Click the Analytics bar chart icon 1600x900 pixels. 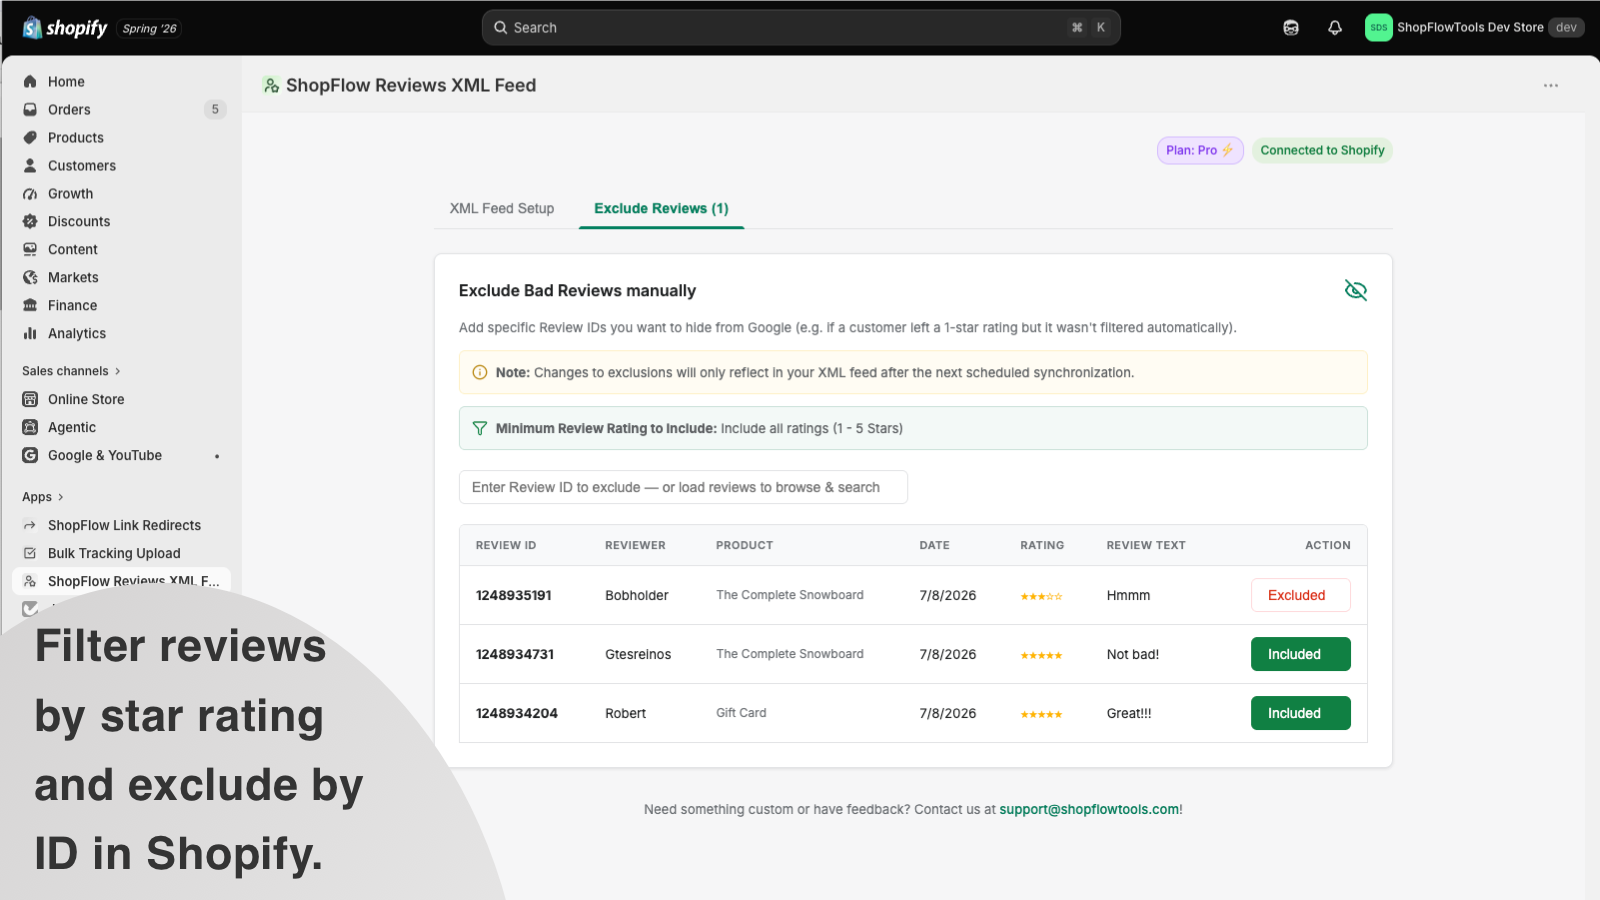coord(30,334)
